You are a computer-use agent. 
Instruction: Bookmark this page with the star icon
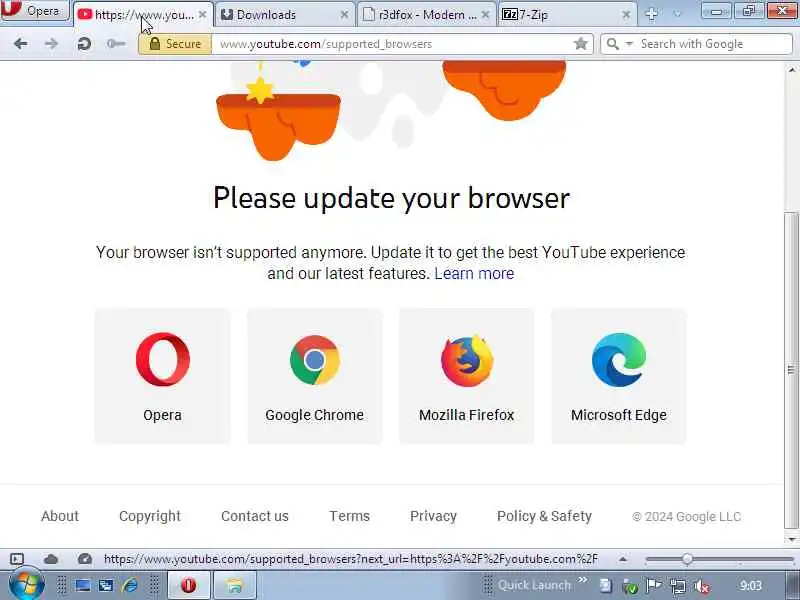(581, 44)
